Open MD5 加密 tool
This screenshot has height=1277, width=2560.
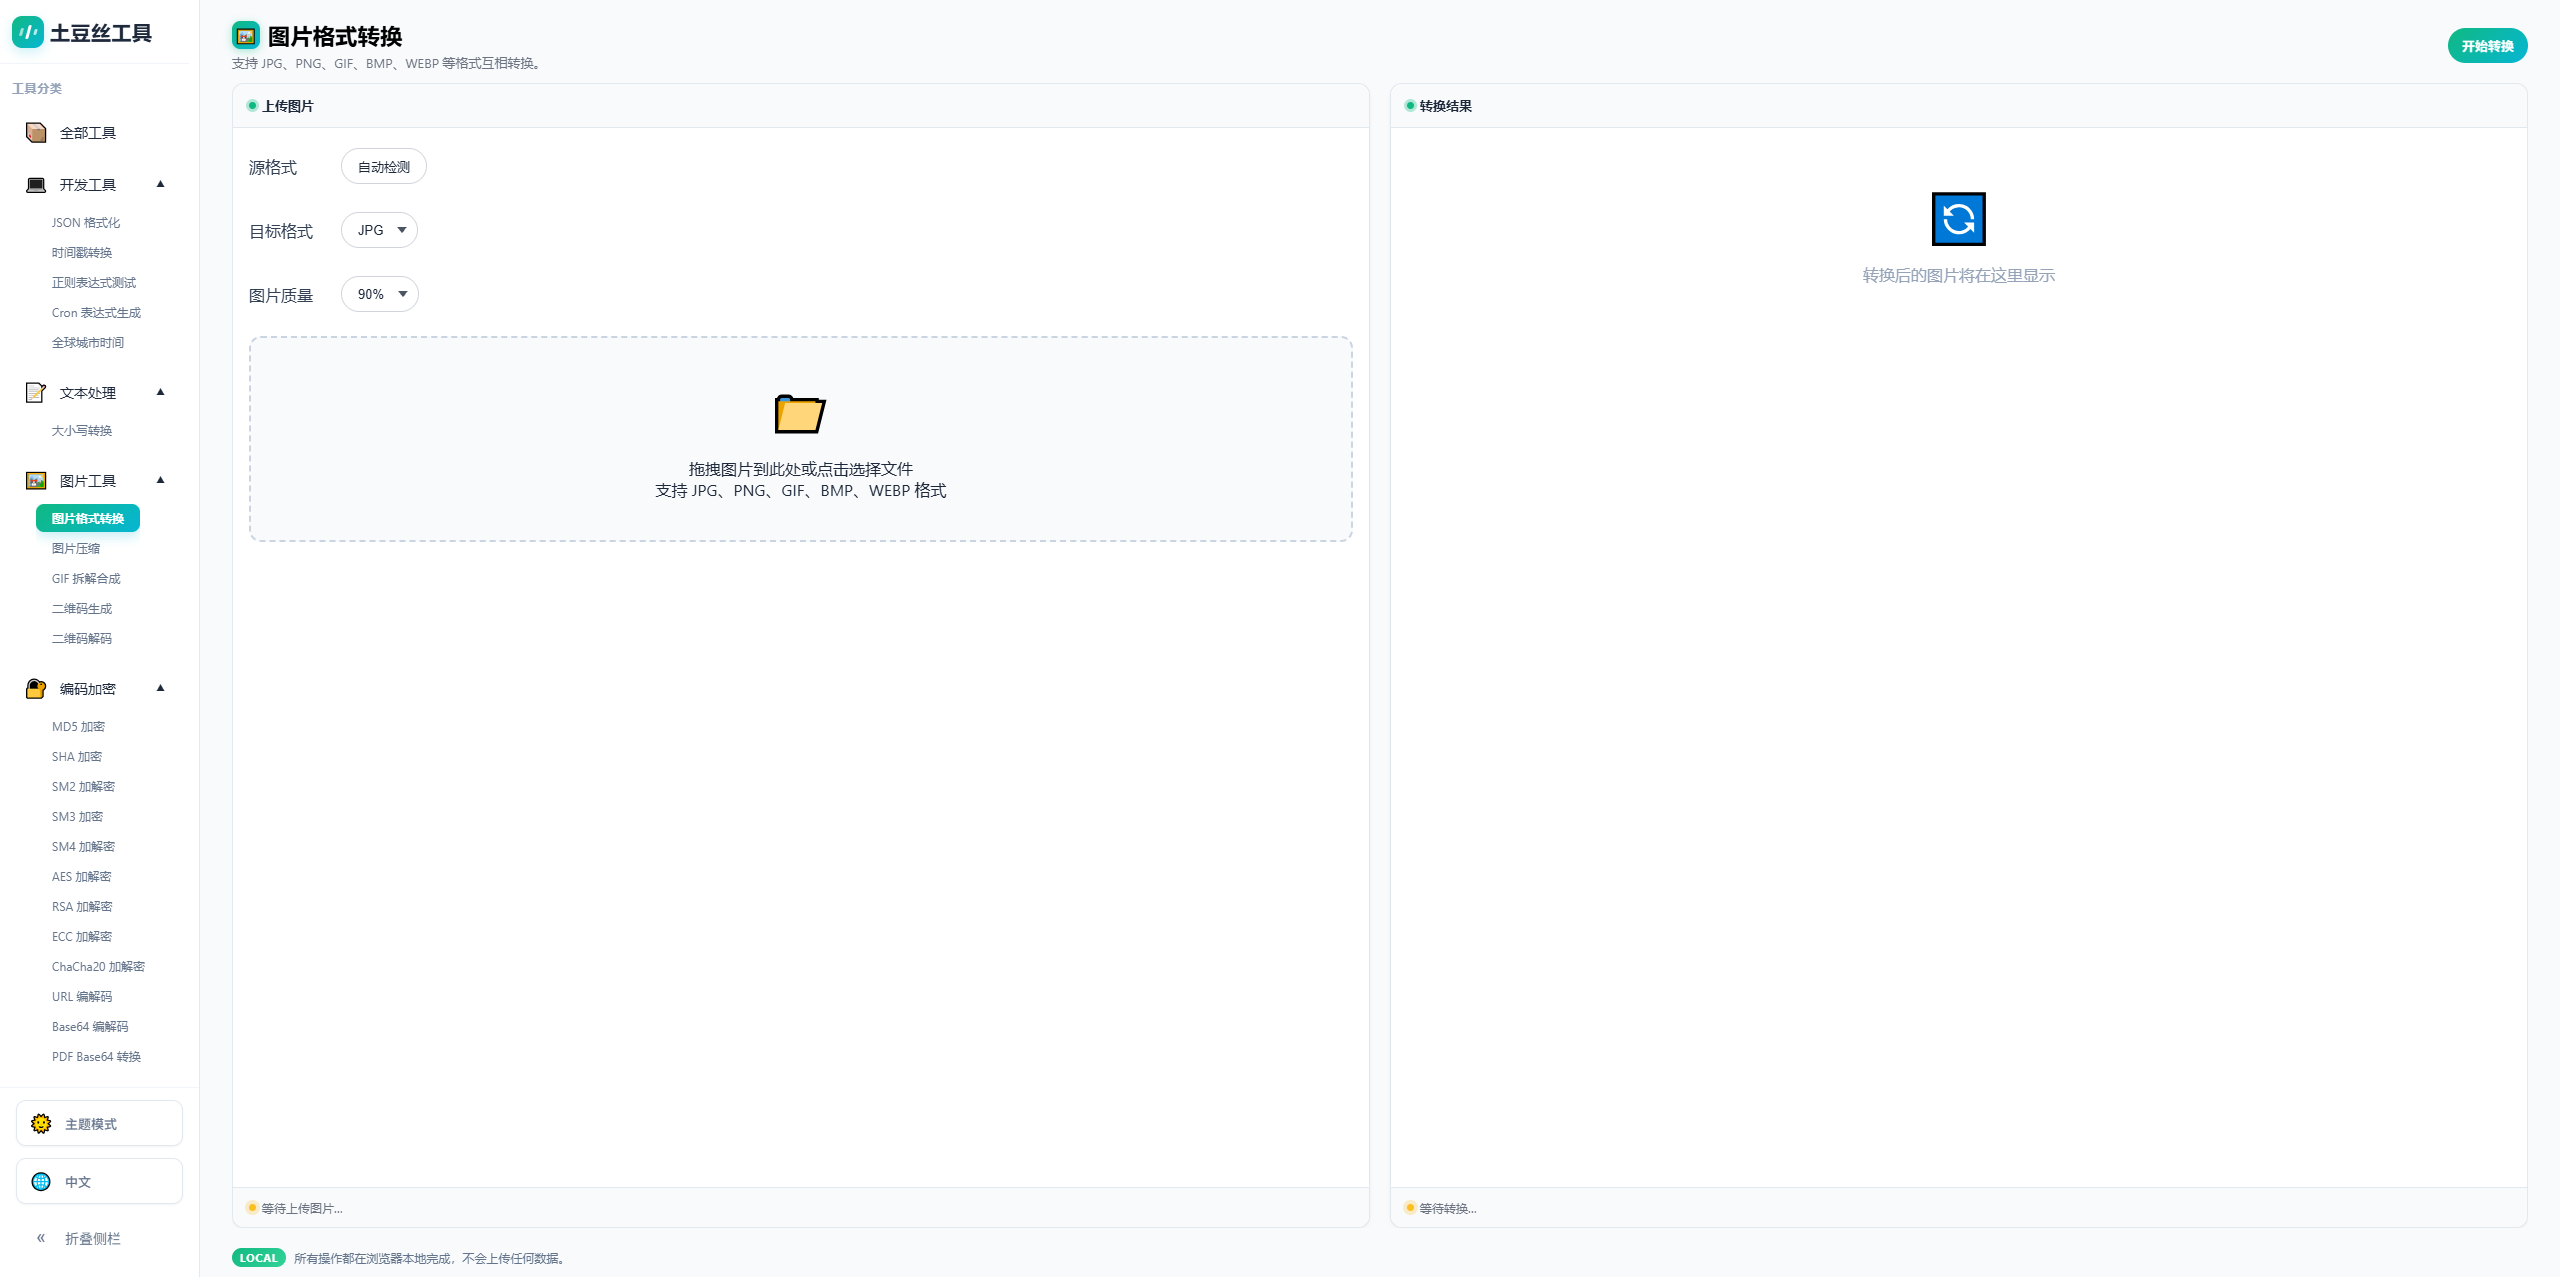click(x=78, y=727)
